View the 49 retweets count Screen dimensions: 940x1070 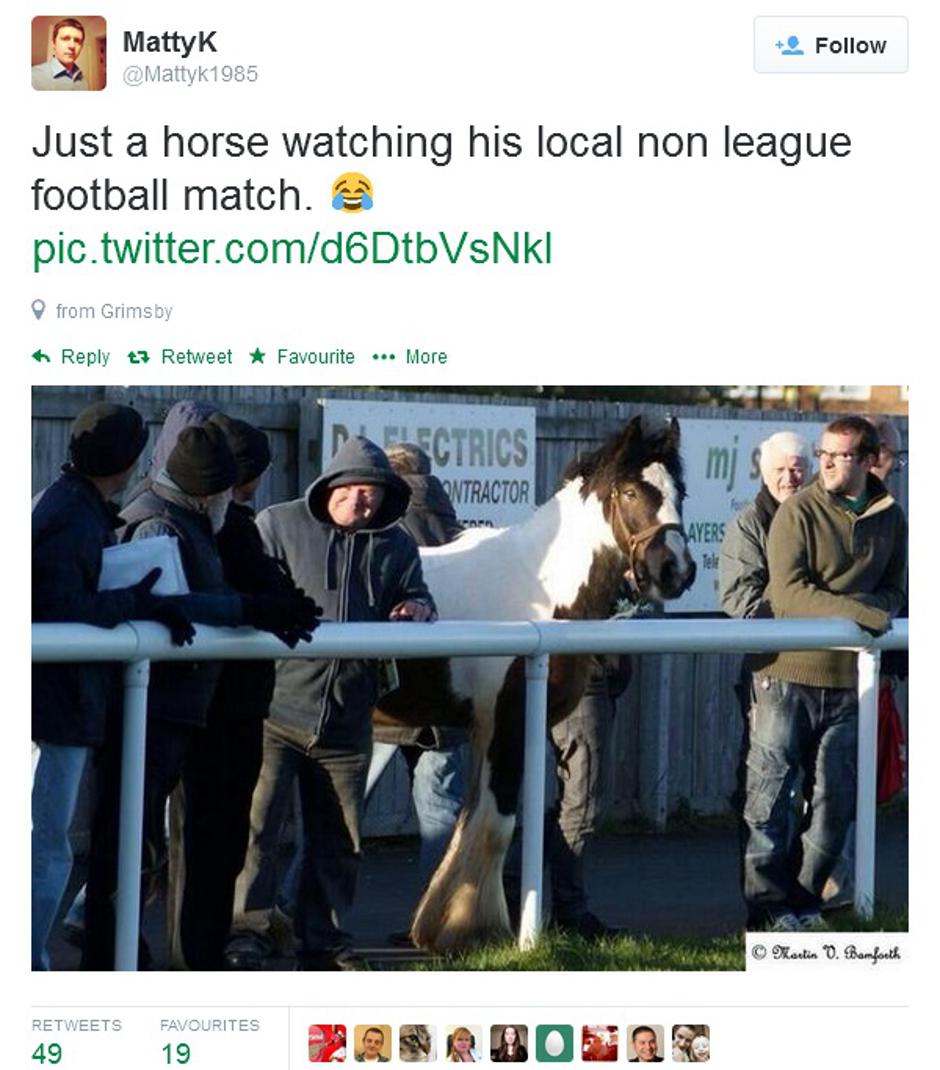[47, 1053]
